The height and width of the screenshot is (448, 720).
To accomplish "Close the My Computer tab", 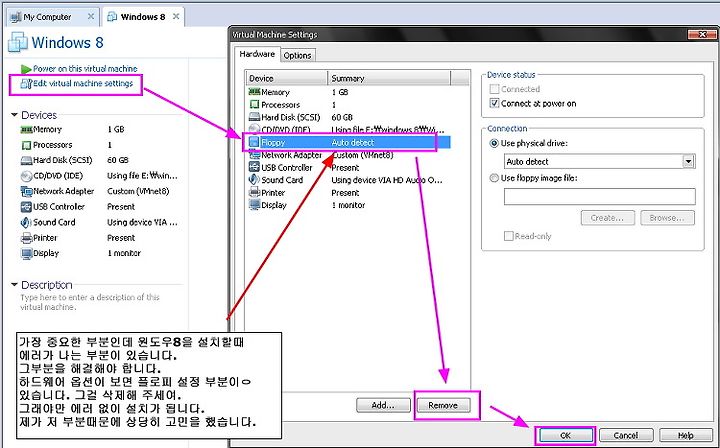I will [91, 17].
